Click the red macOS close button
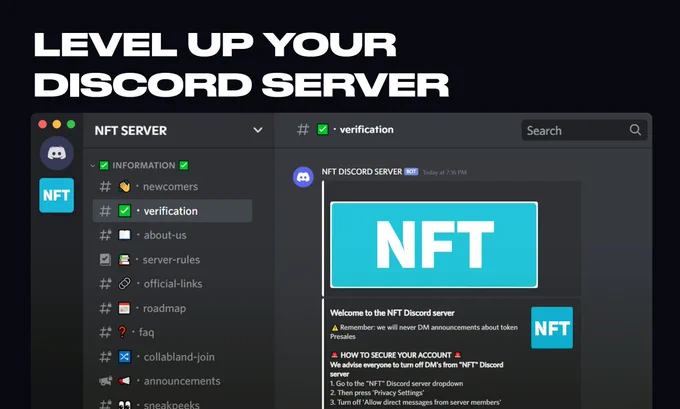This screenshot has width=680, height=409. 42,124
